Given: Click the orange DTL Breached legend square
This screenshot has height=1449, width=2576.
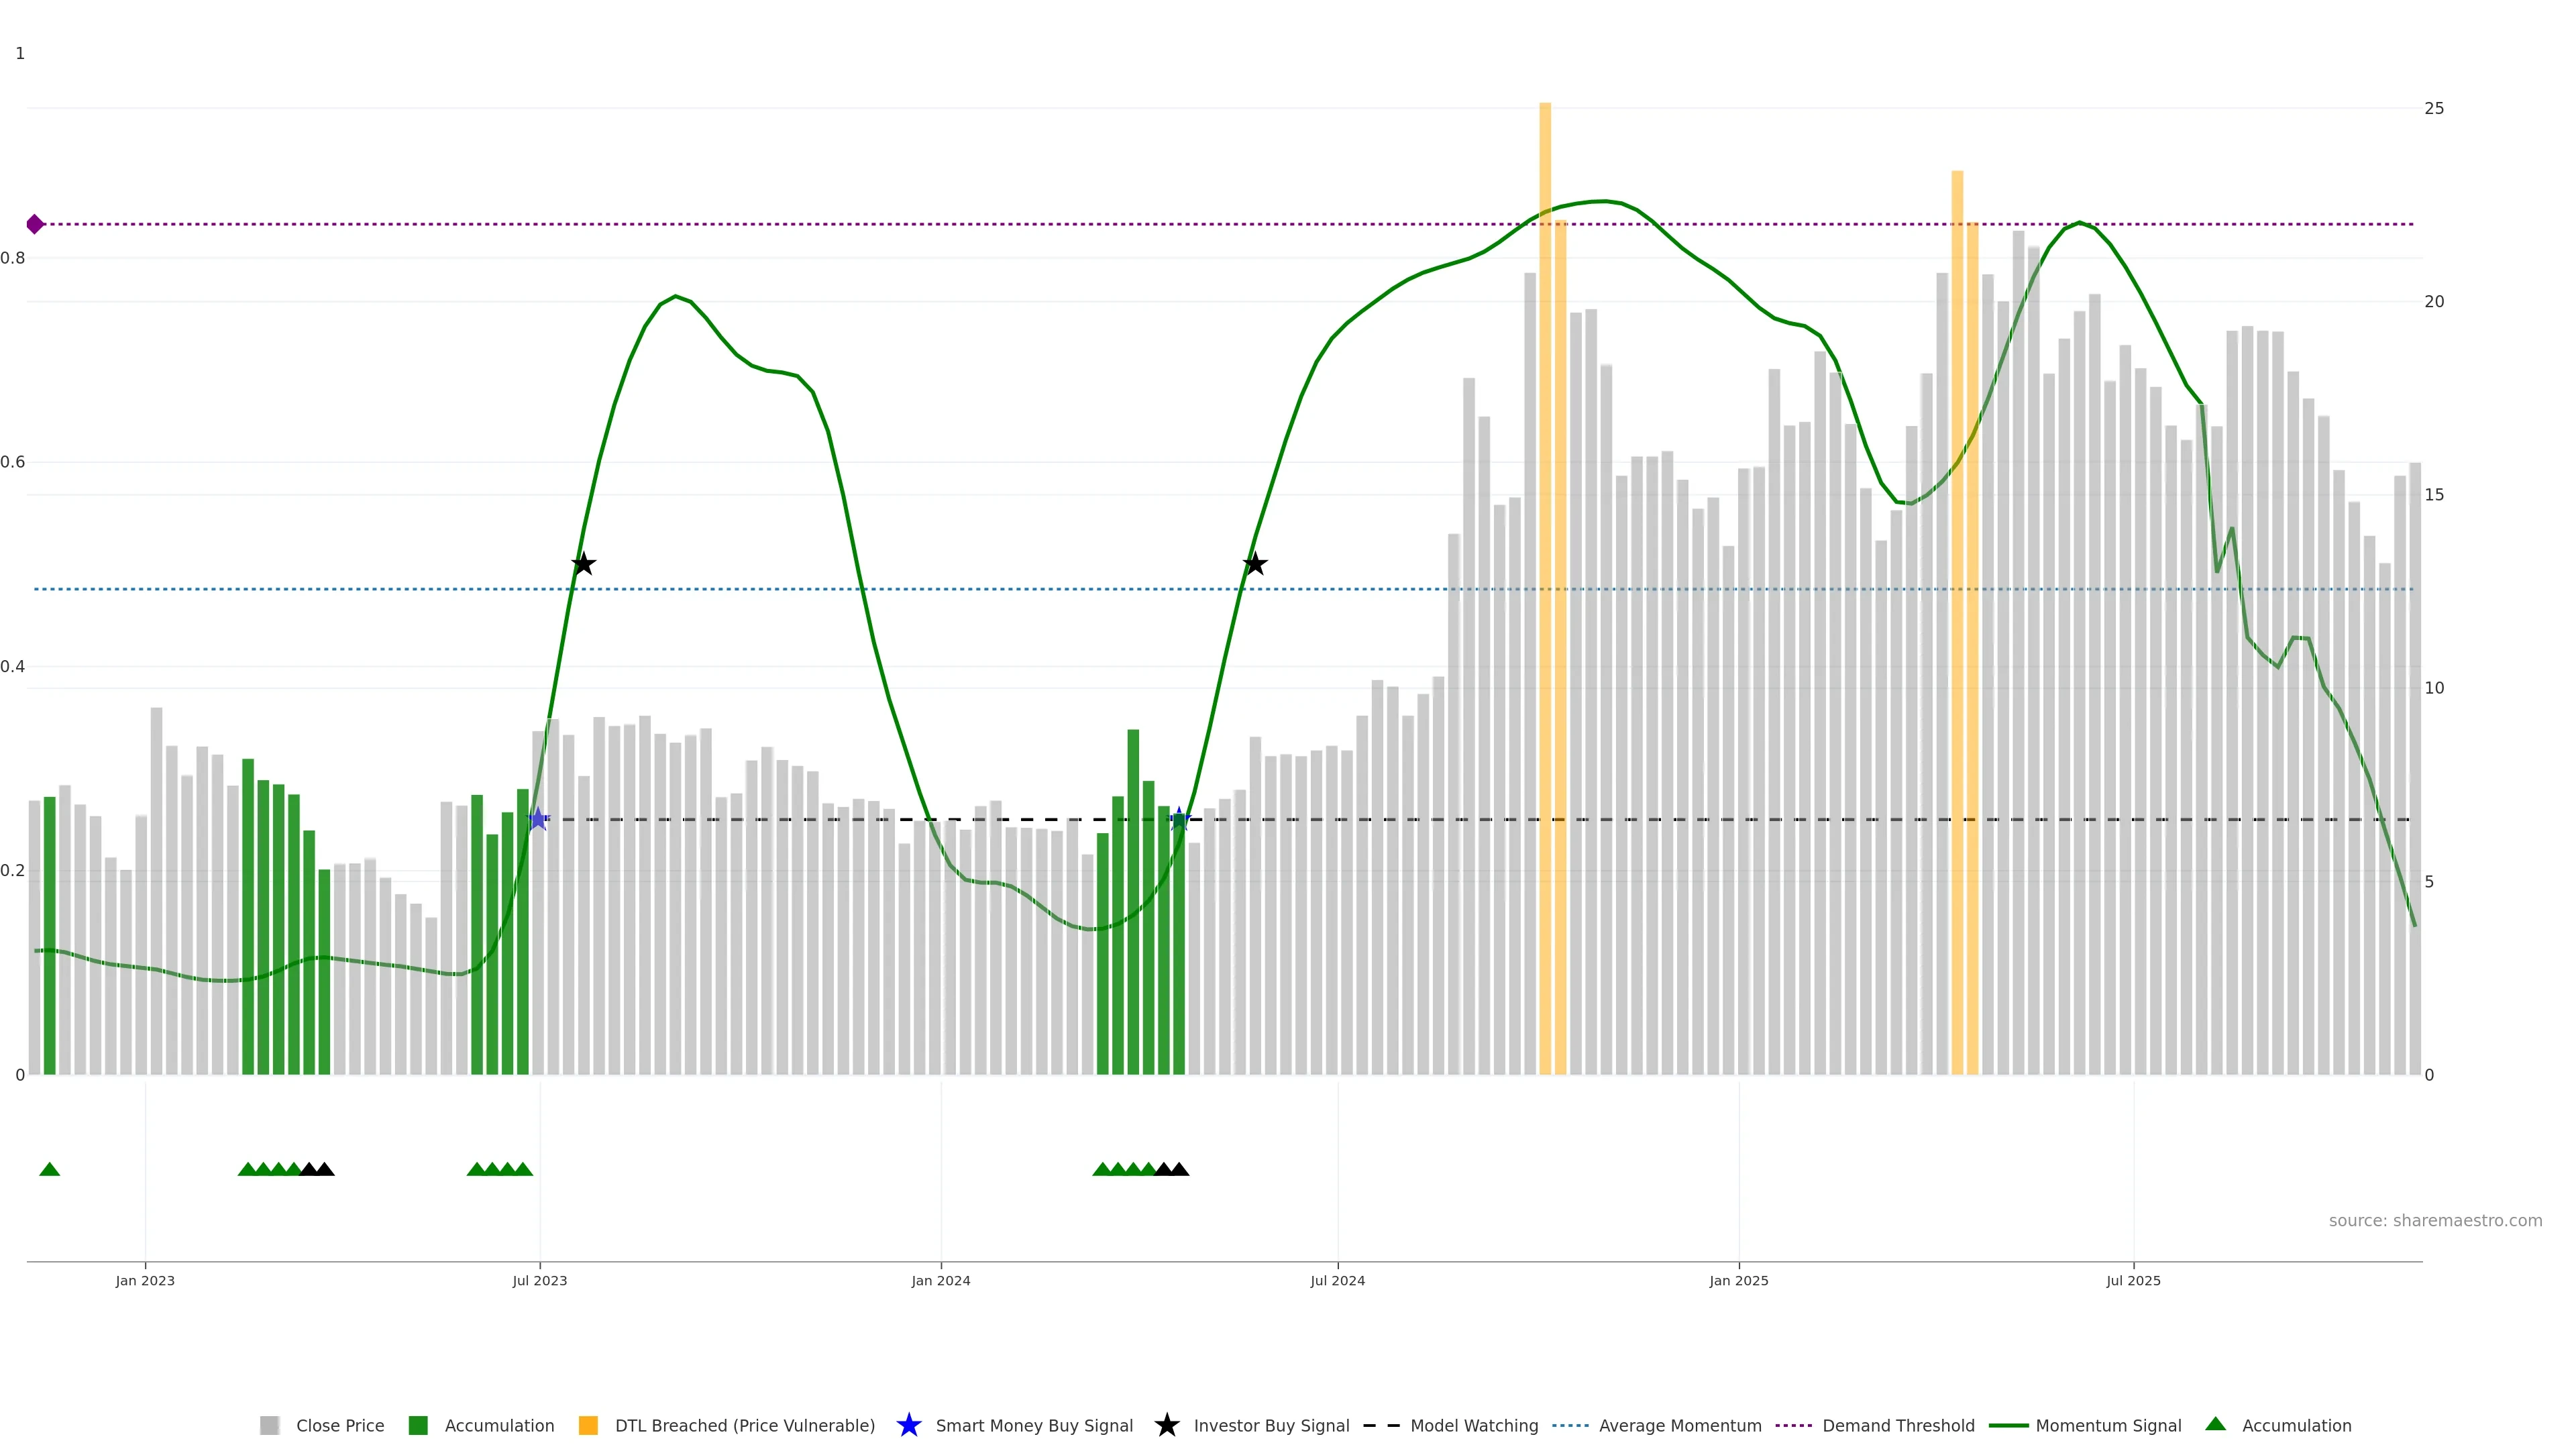Looking at the screenshot, I should pyautogui.click(x=588, y=1425).
